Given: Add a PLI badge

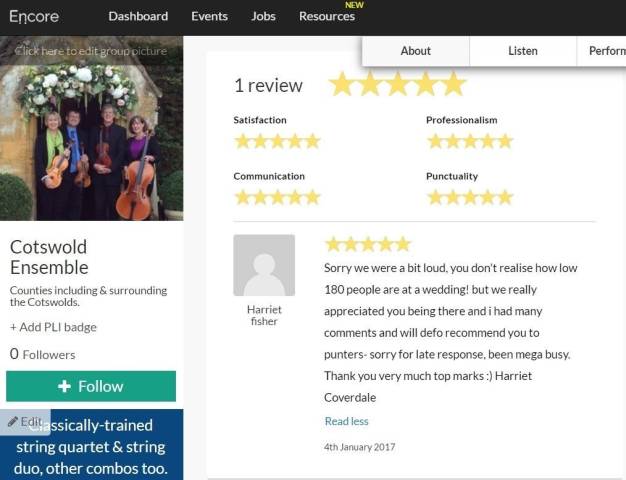Looking at the screenshot, I should coord(53,327).
